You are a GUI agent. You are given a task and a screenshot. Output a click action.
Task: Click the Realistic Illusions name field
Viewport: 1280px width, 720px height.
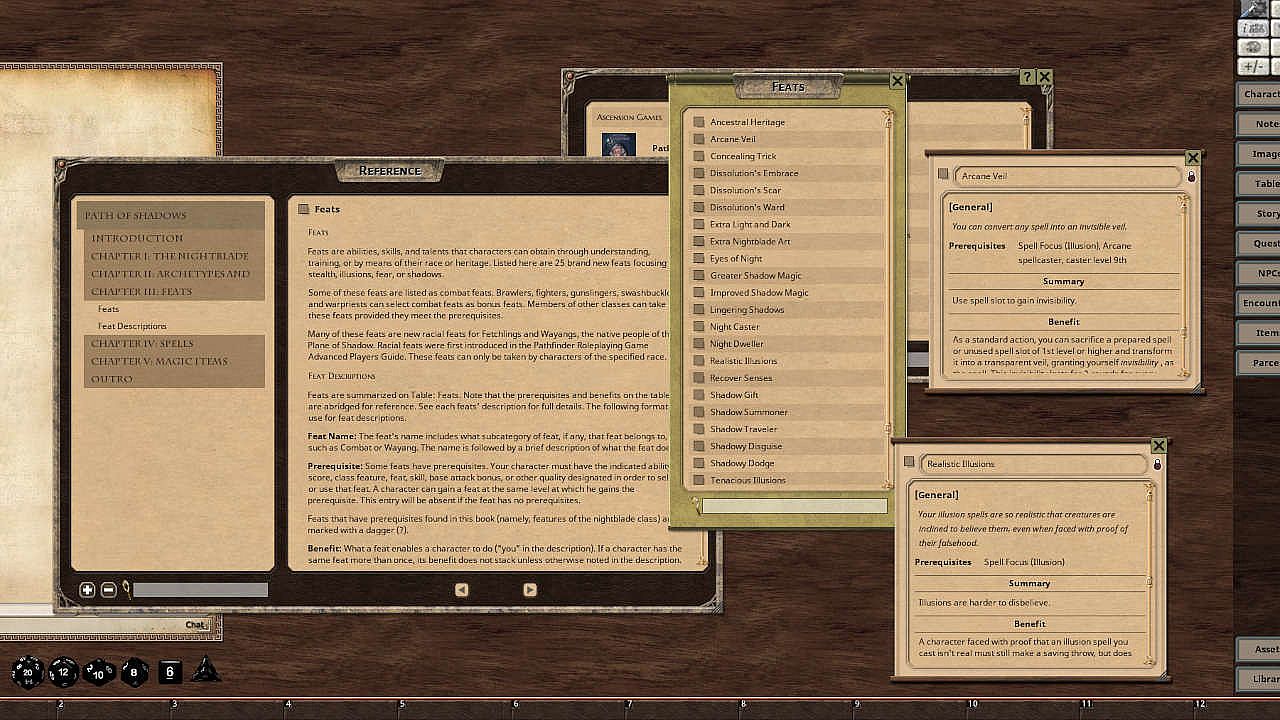click(1033, 464)
